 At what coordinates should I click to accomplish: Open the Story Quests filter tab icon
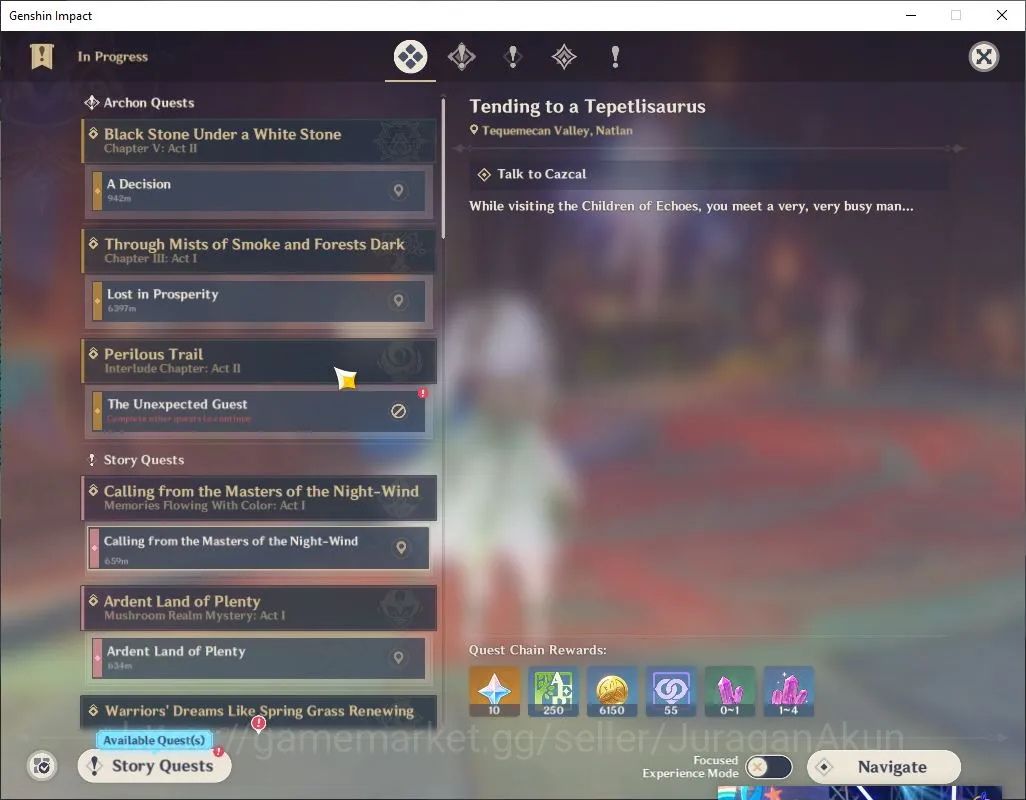pos(513,57)
